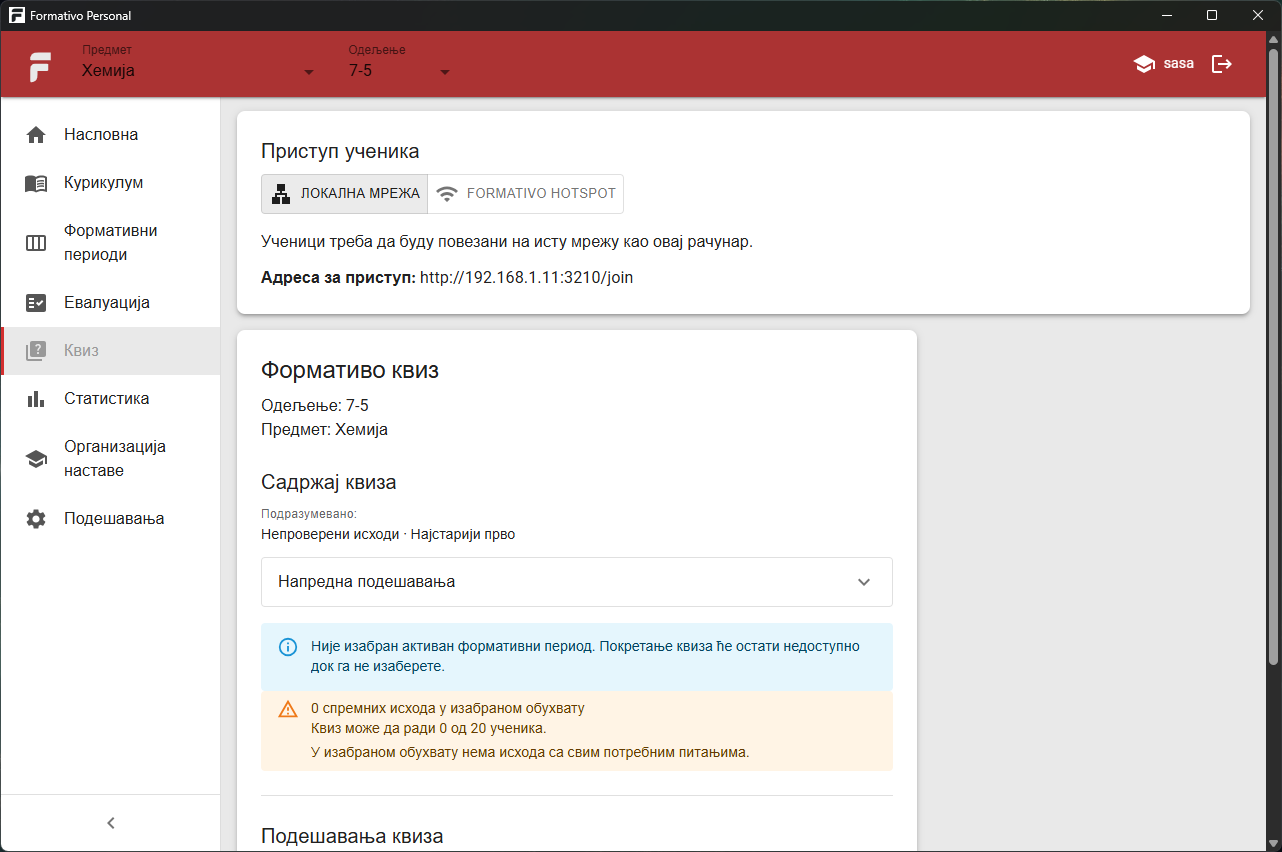1282x852 pixels.
Task: Maximize the Formativo Personal window
Action: 1212,15
